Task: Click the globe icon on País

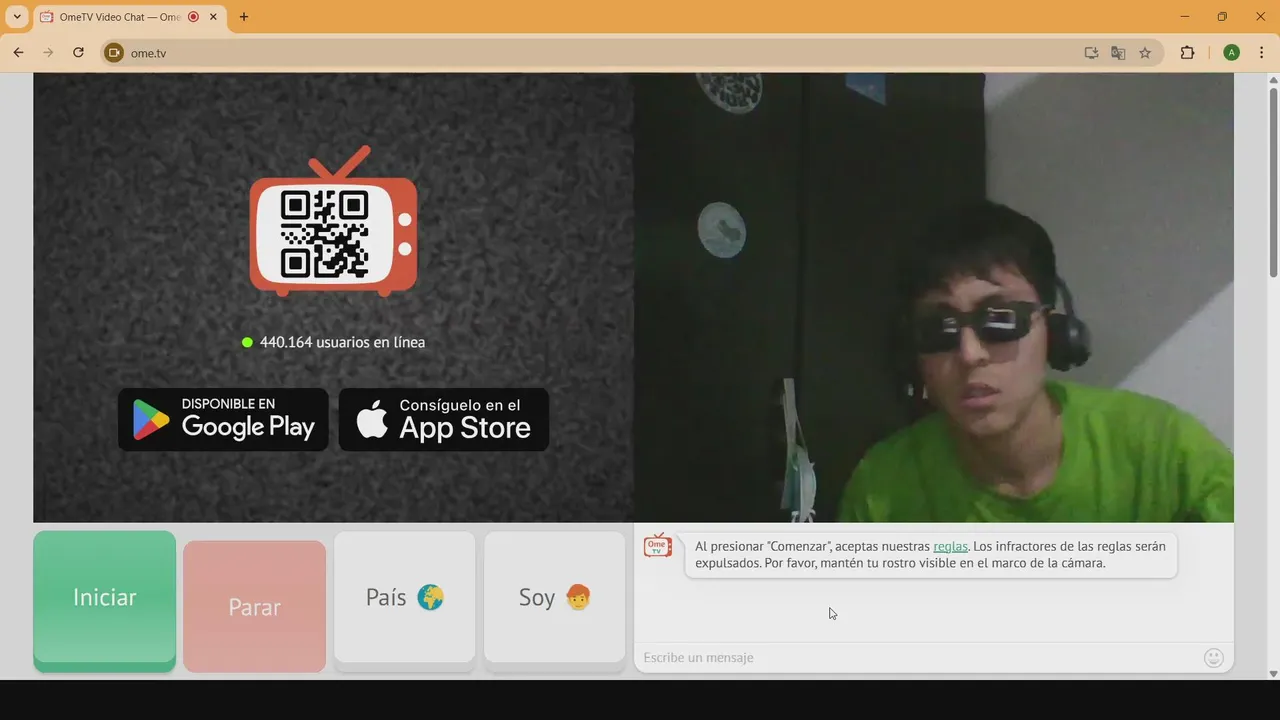Action: [430, 597]
